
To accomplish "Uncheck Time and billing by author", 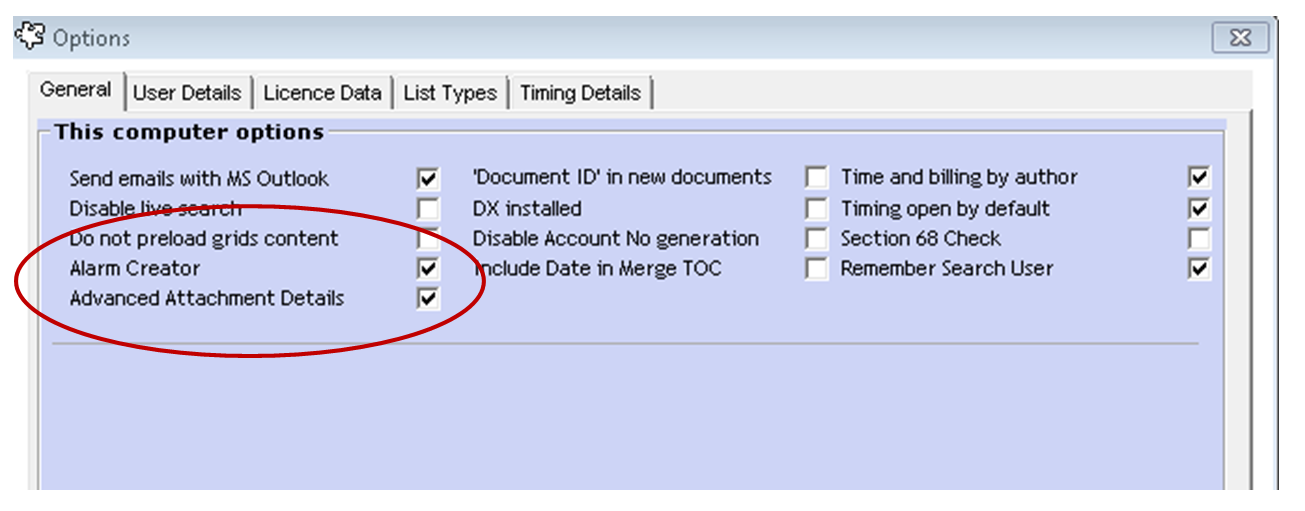I will point(1200,178).
